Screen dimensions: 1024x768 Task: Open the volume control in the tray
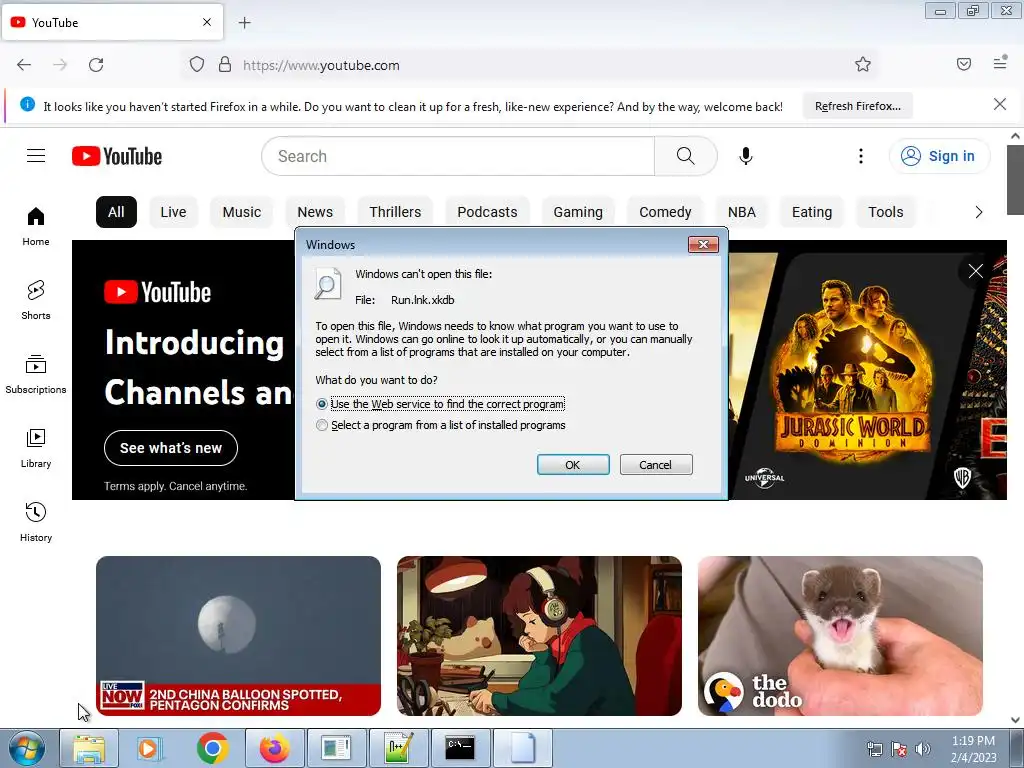(923, 749)
